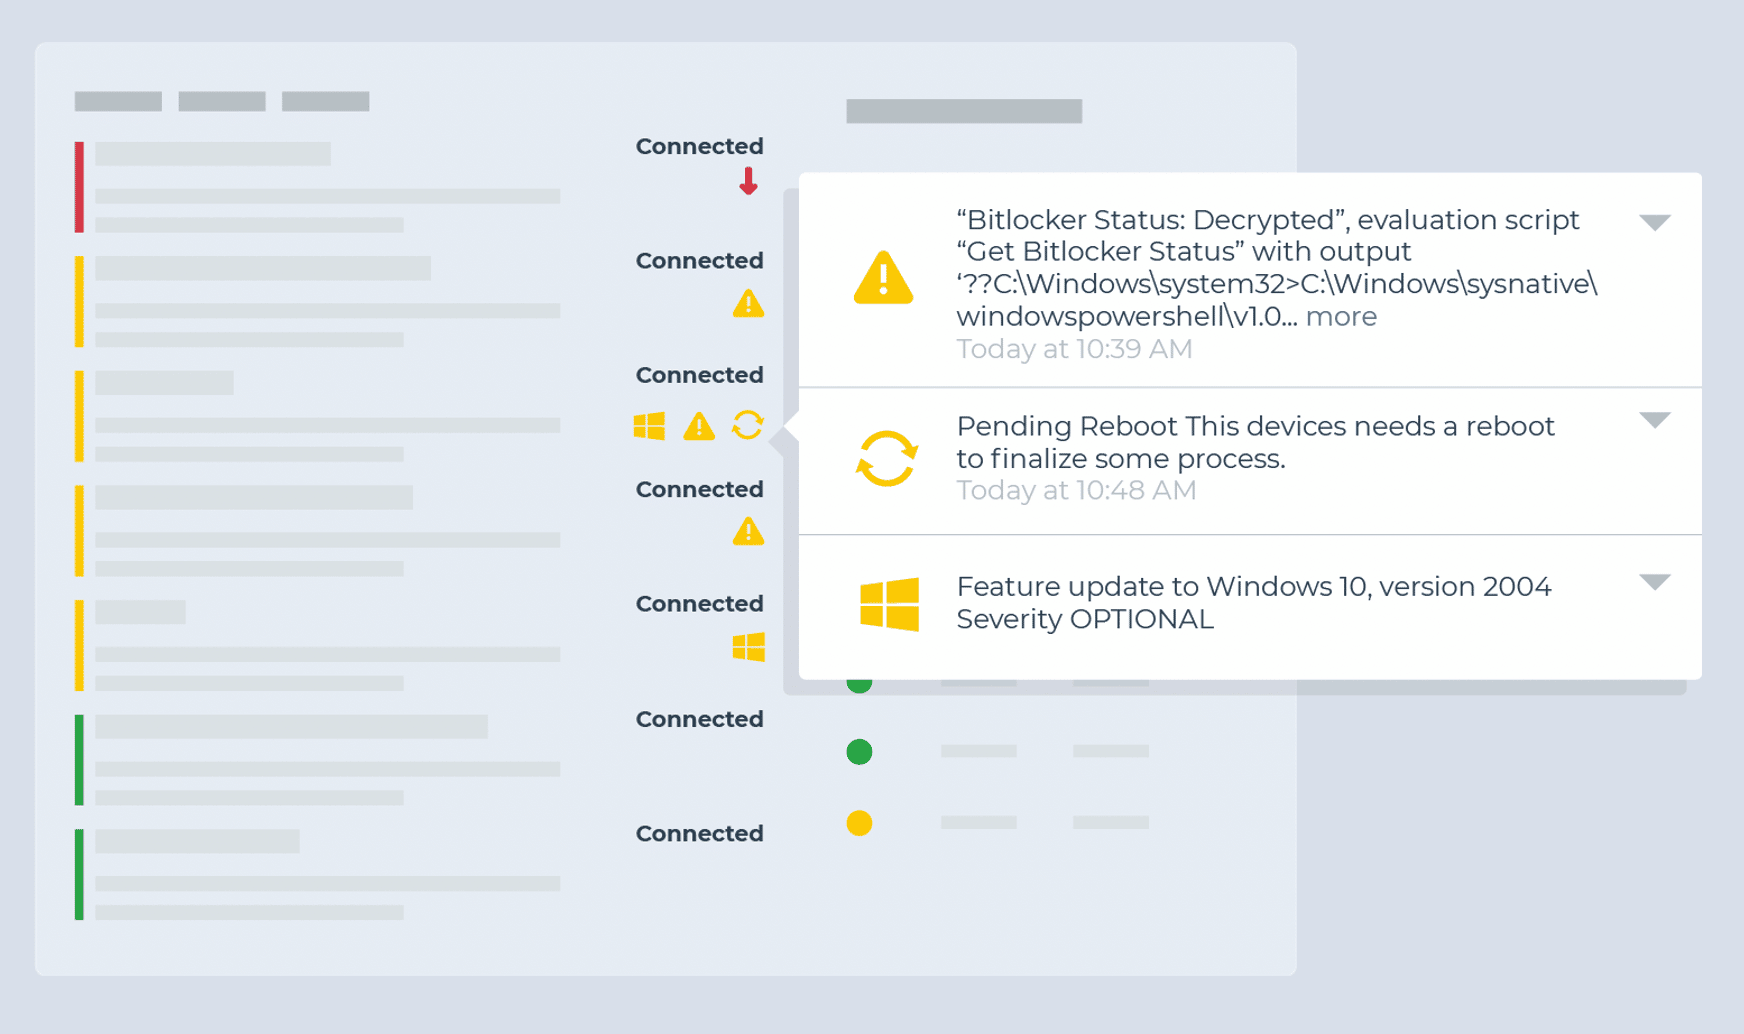
Task: Expand the Pending Reboot alert dropdown arrow
Action: pos(1655,420)
